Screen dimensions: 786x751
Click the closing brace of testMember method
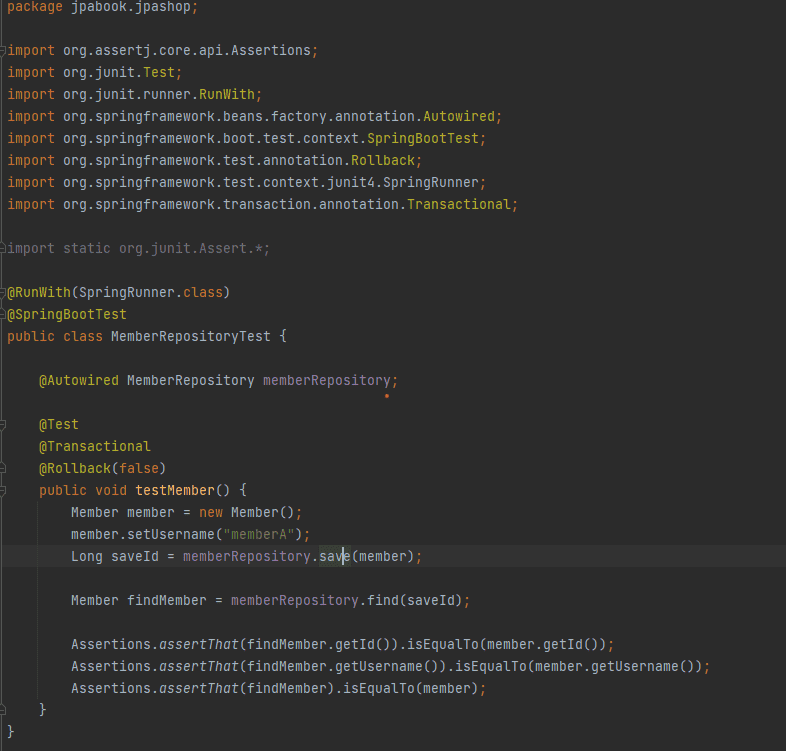43,710
